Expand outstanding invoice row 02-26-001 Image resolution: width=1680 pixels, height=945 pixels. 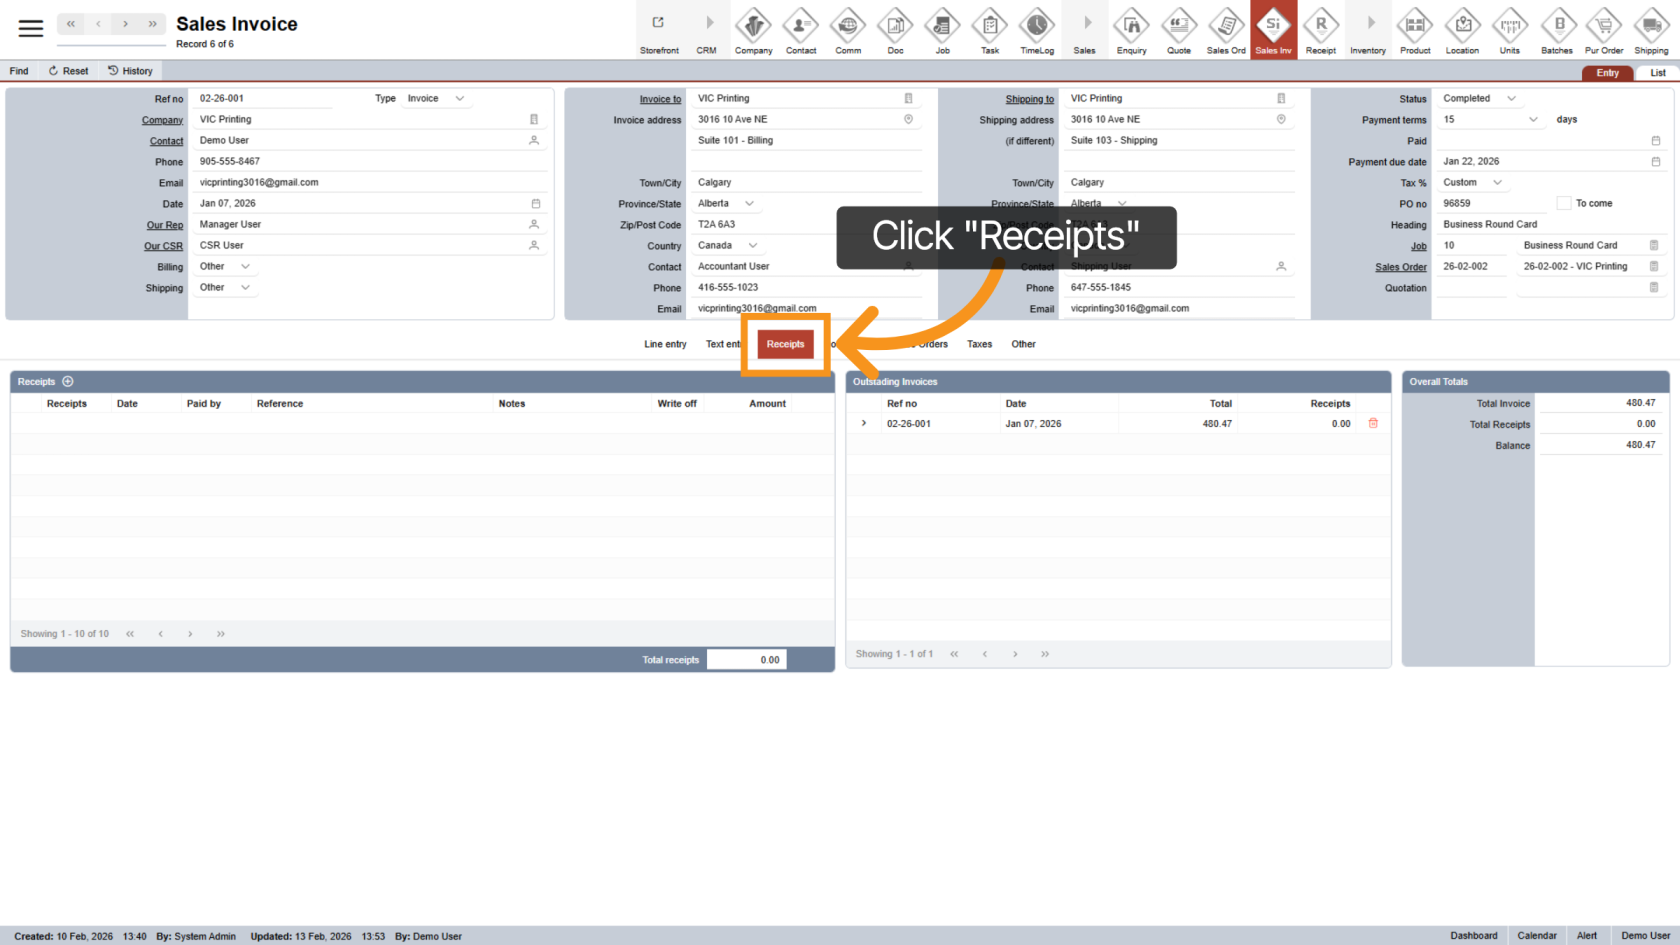point(864,424)
